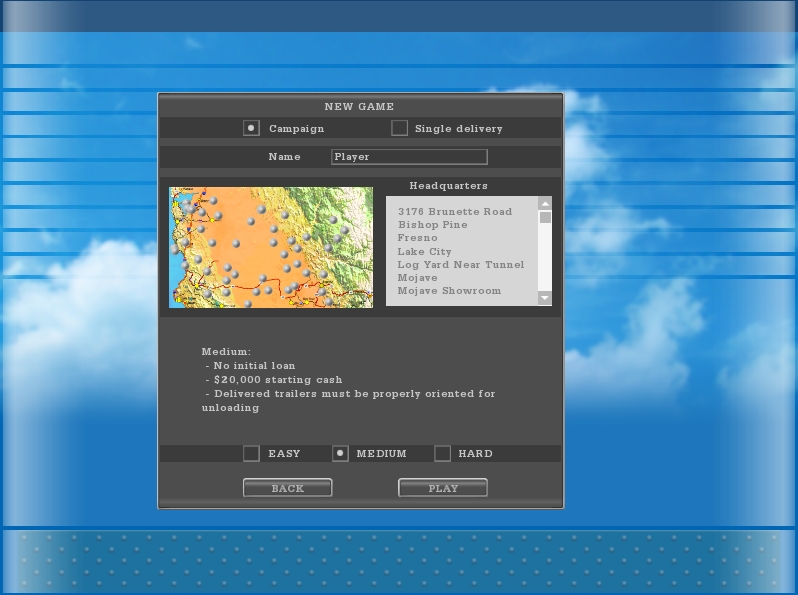Select the MEDIUM difficulty option

pyautogui.click(x=340, y=454)
